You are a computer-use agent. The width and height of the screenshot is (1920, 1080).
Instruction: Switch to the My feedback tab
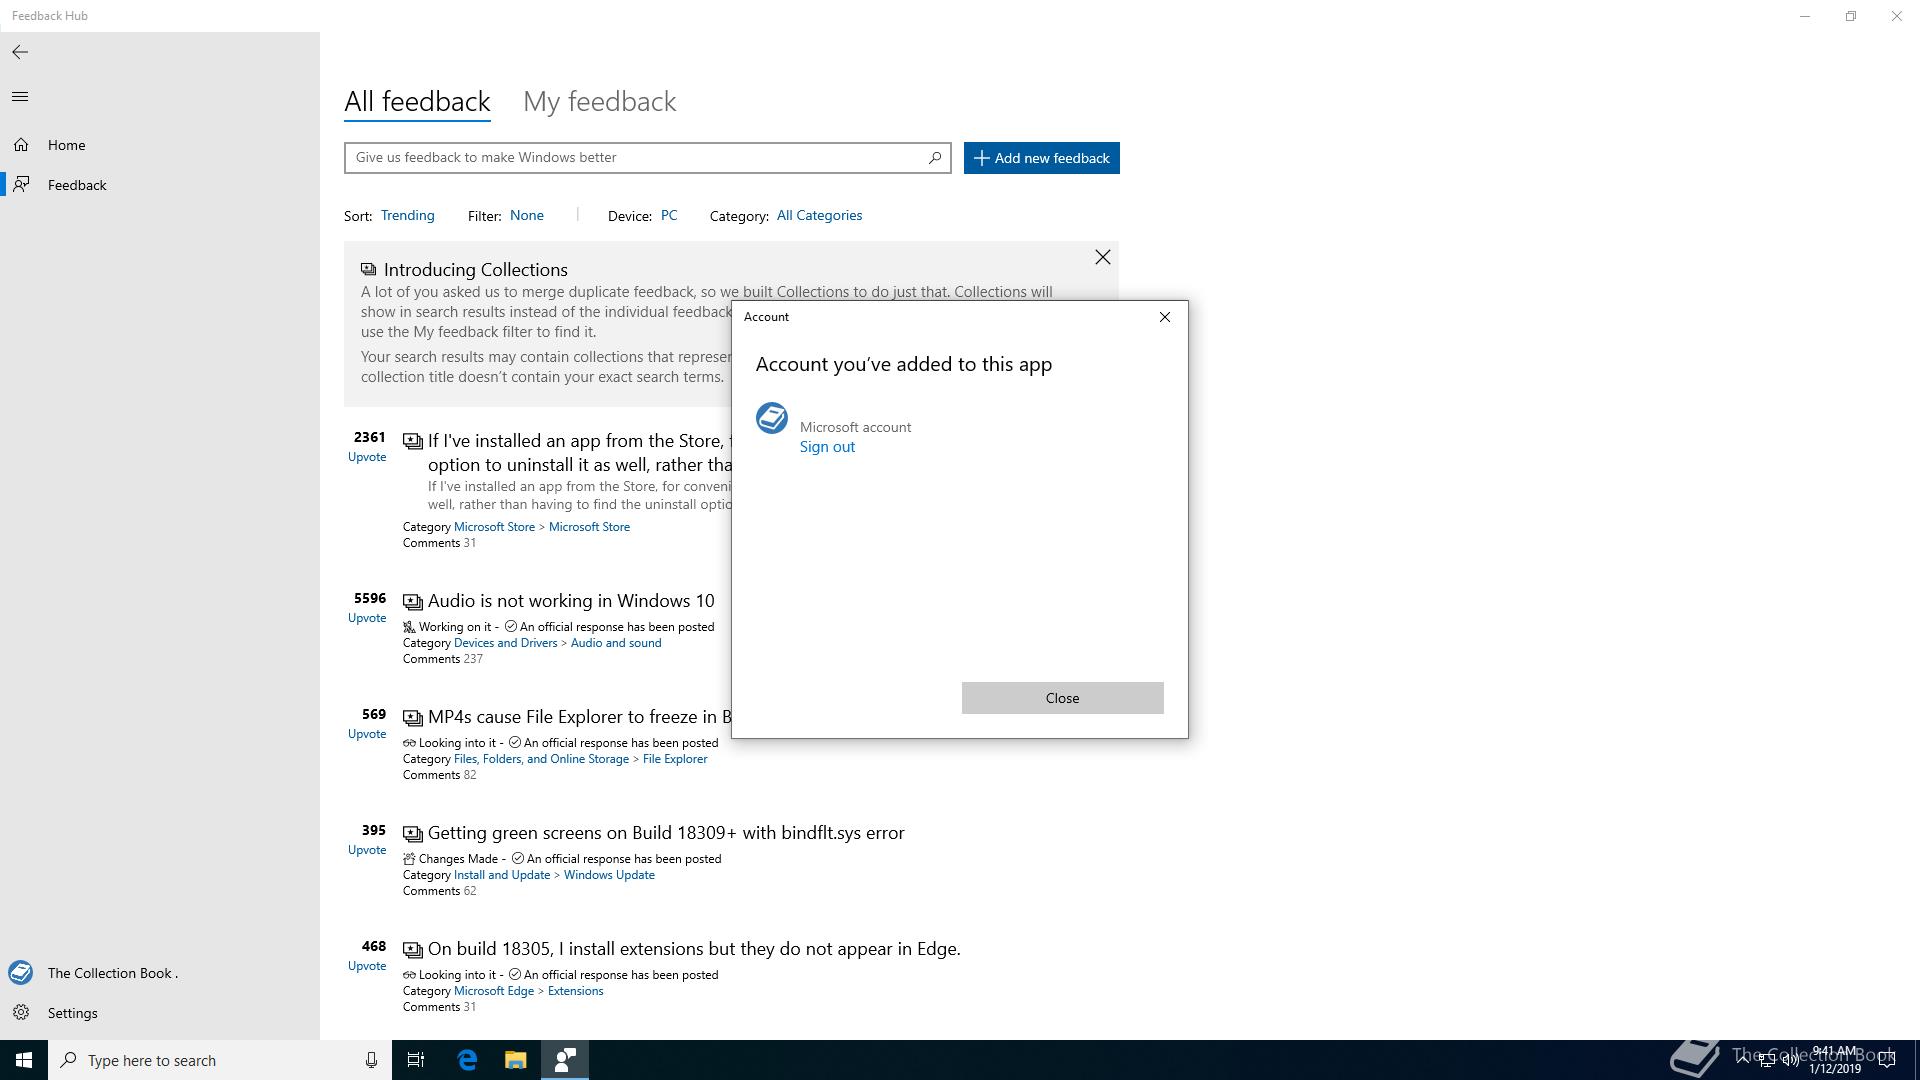pos(600,102)
